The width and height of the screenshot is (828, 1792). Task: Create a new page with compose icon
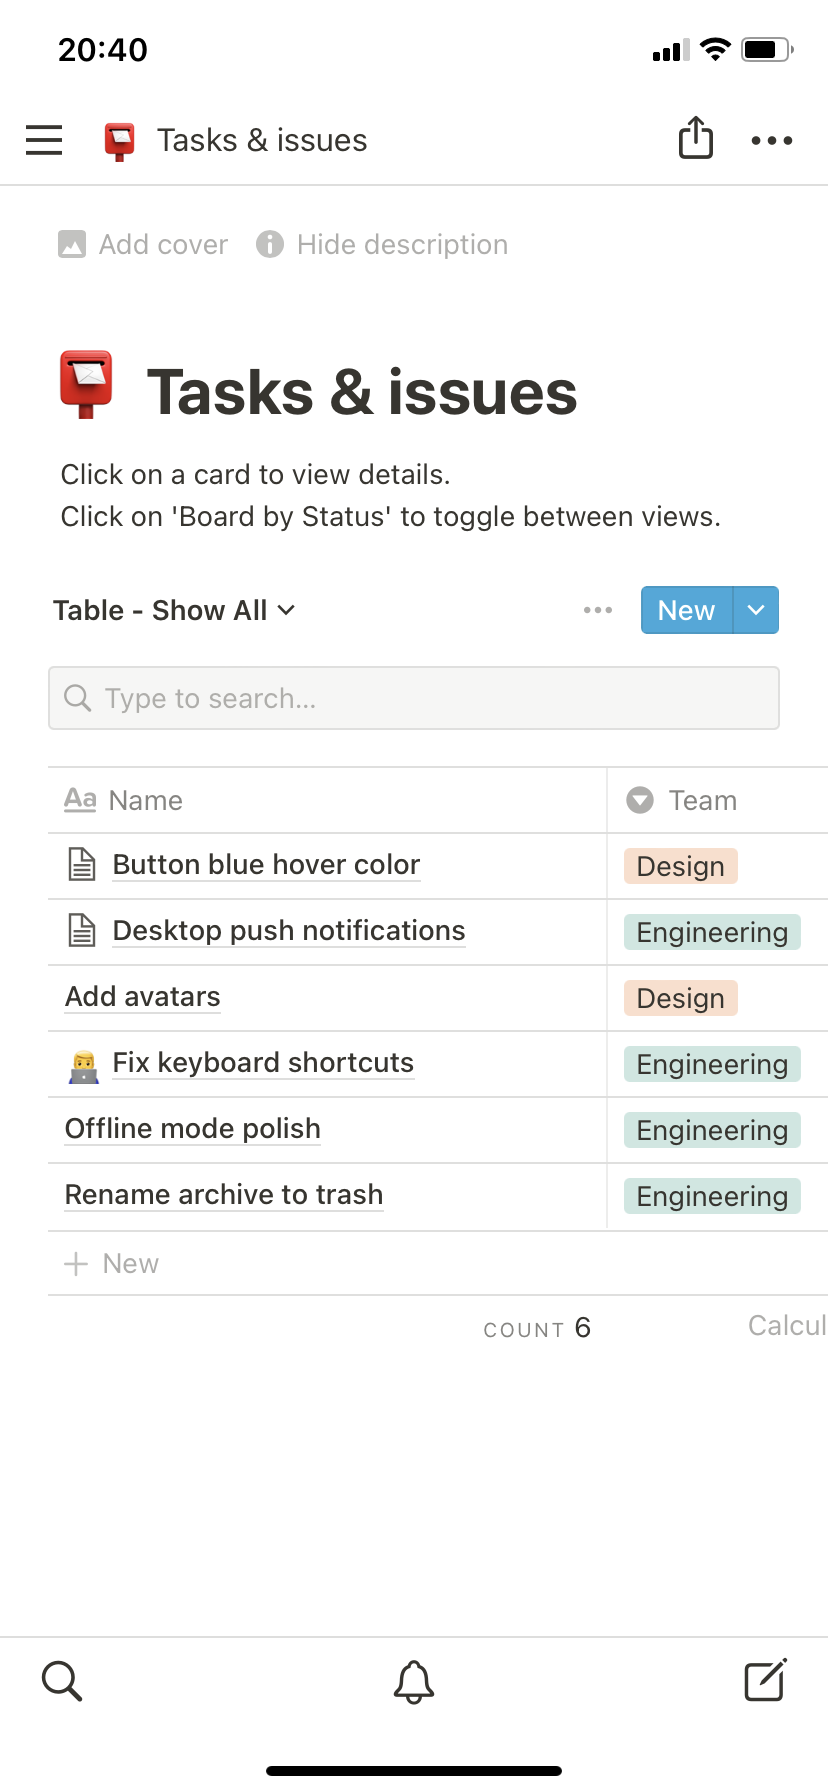(x=765, y=1680)
